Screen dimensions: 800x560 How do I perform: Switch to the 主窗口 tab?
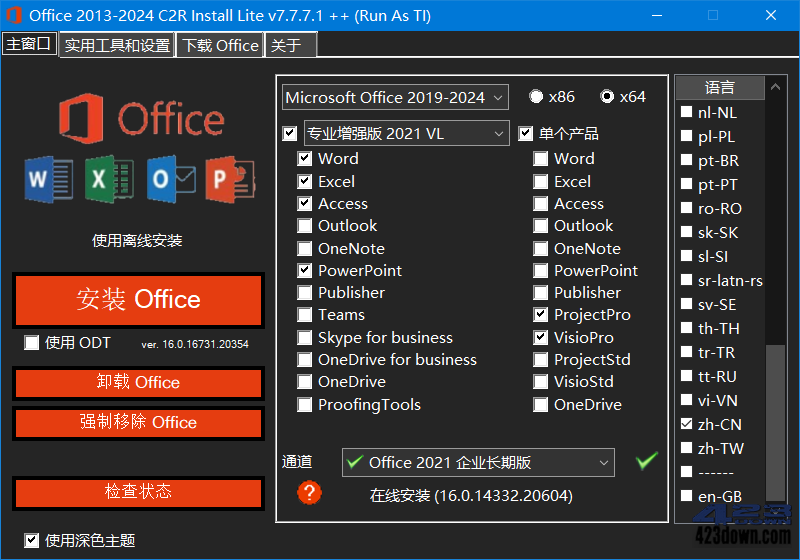click(x=29, y=44)
